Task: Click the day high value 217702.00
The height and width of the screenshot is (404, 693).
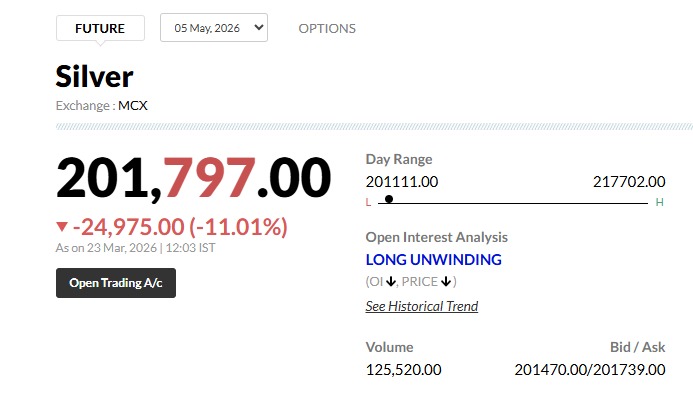Action: 629,181
